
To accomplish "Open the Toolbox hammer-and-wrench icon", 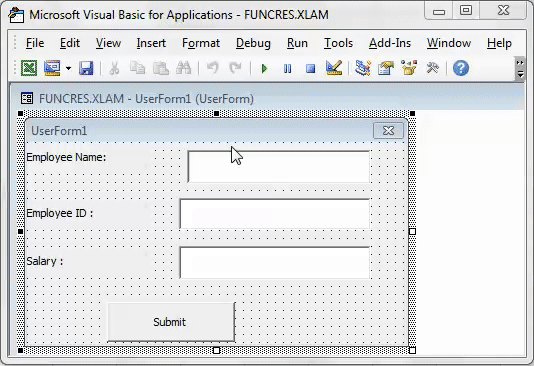I will pyautogui.click(x=433, y=68).
